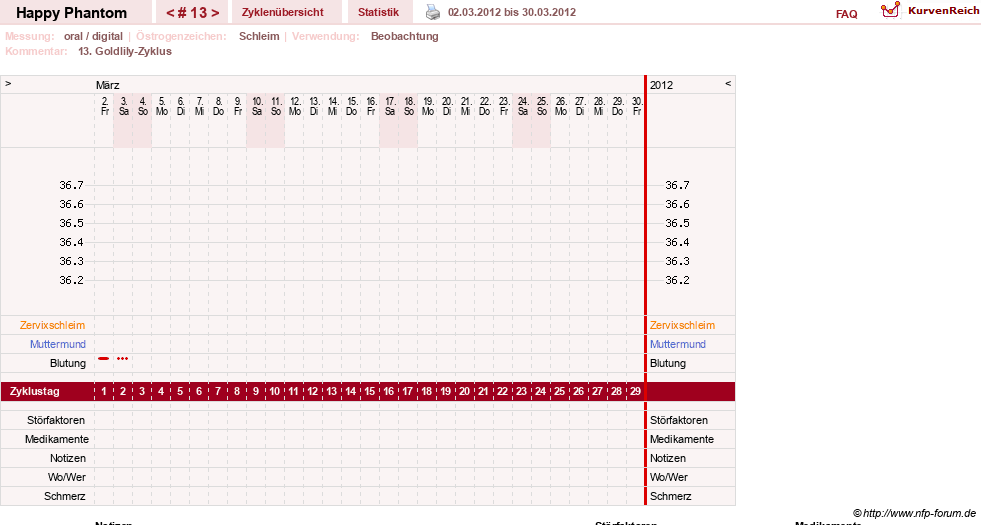Click the right-hand Muttermund label

click(x=678, y=344)
